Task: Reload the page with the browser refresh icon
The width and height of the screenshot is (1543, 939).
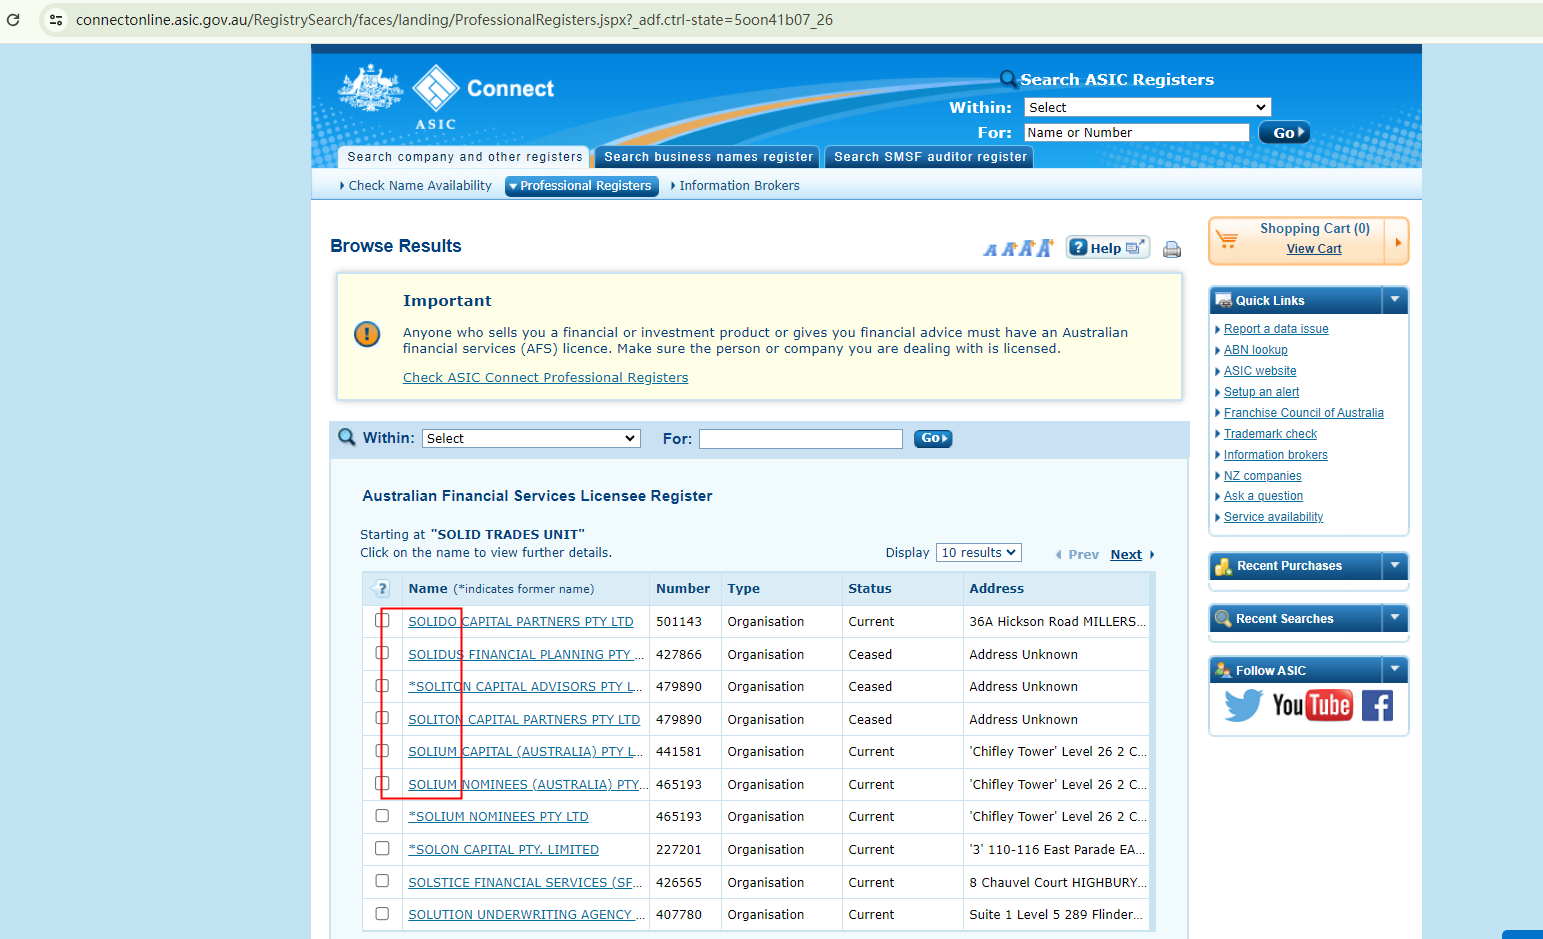Action: 13,20
